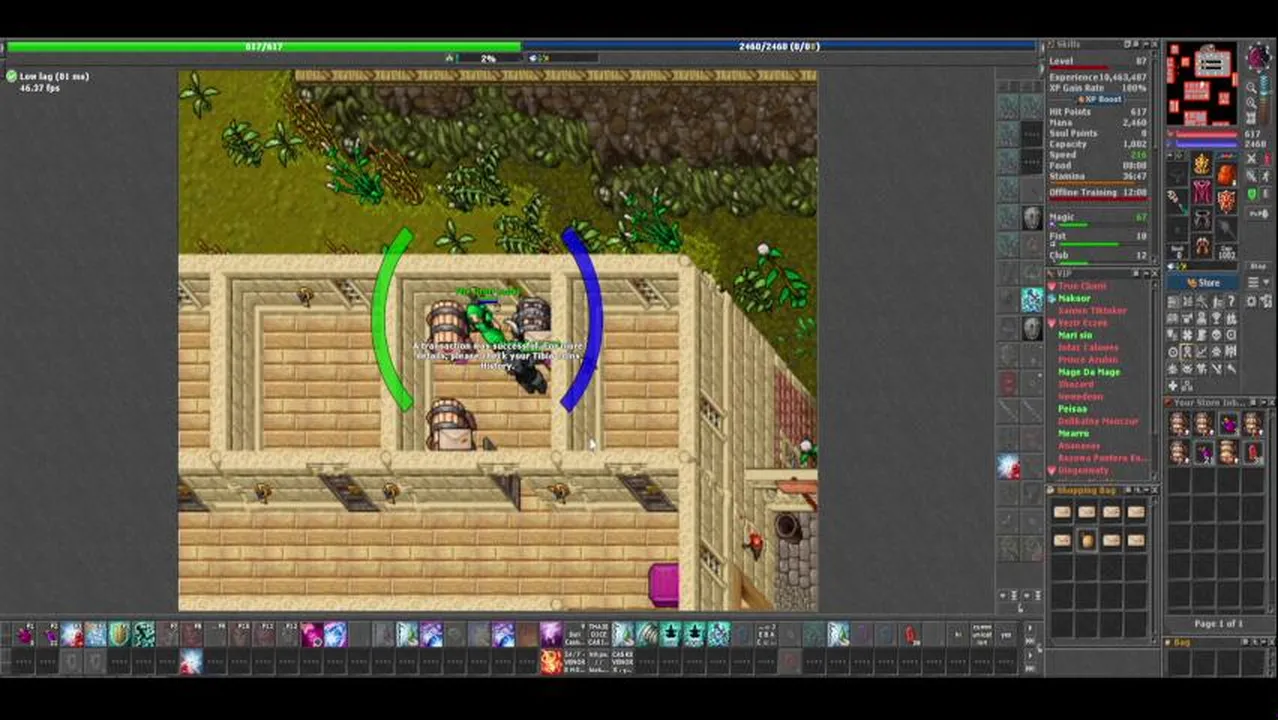Select the boots equipment slot
This screenshot has width=1278, height=720.
(x=1202, y=244)
